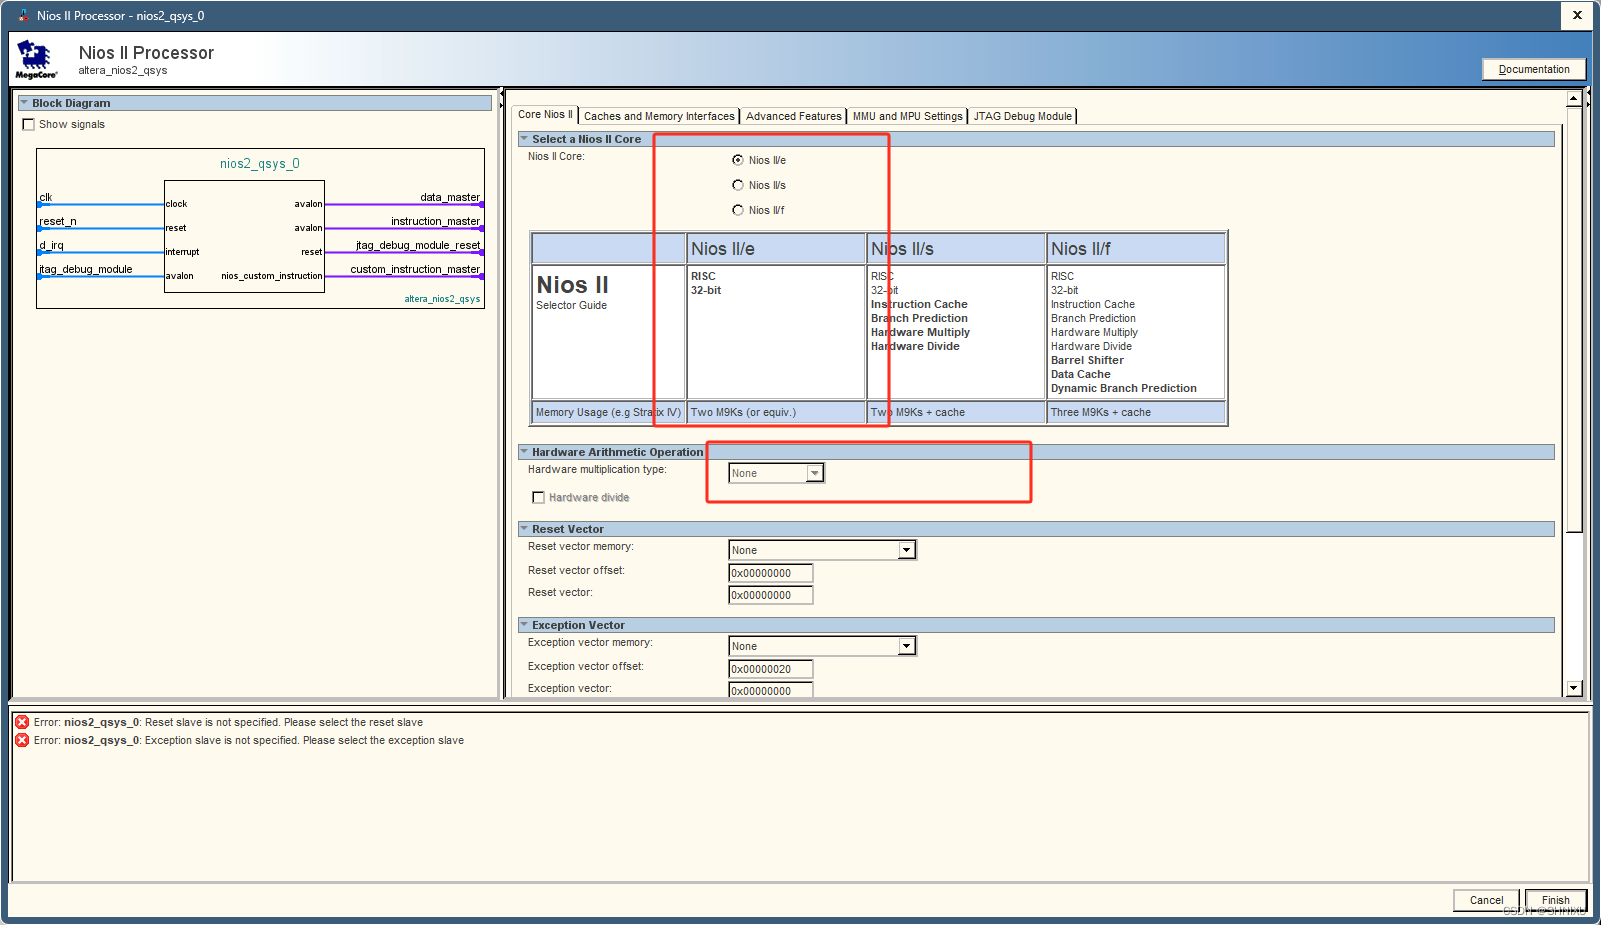Open the JTAG Debug Module tab

(1022, 116)
